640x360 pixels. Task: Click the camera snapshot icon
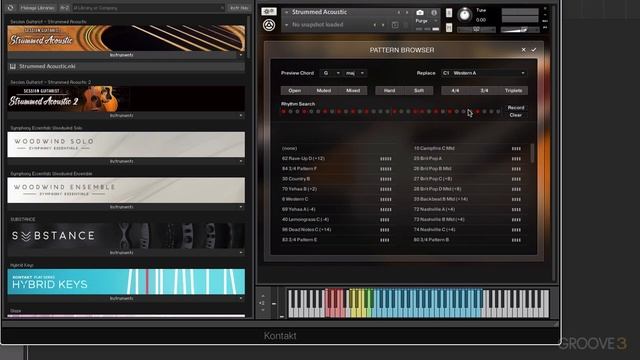(x=420, y=13)
